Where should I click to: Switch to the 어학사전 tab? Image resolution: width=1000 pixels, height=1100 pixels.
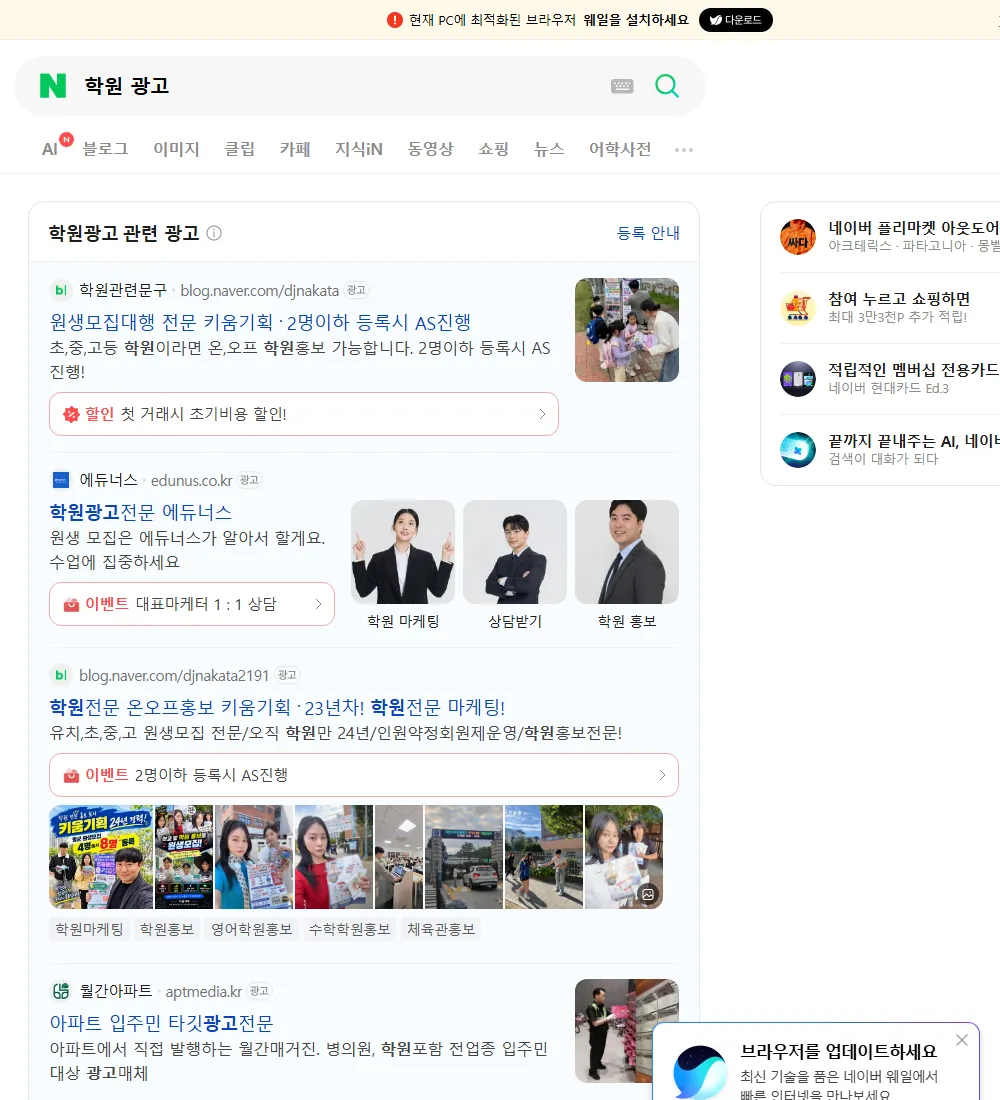click(620, 149)
